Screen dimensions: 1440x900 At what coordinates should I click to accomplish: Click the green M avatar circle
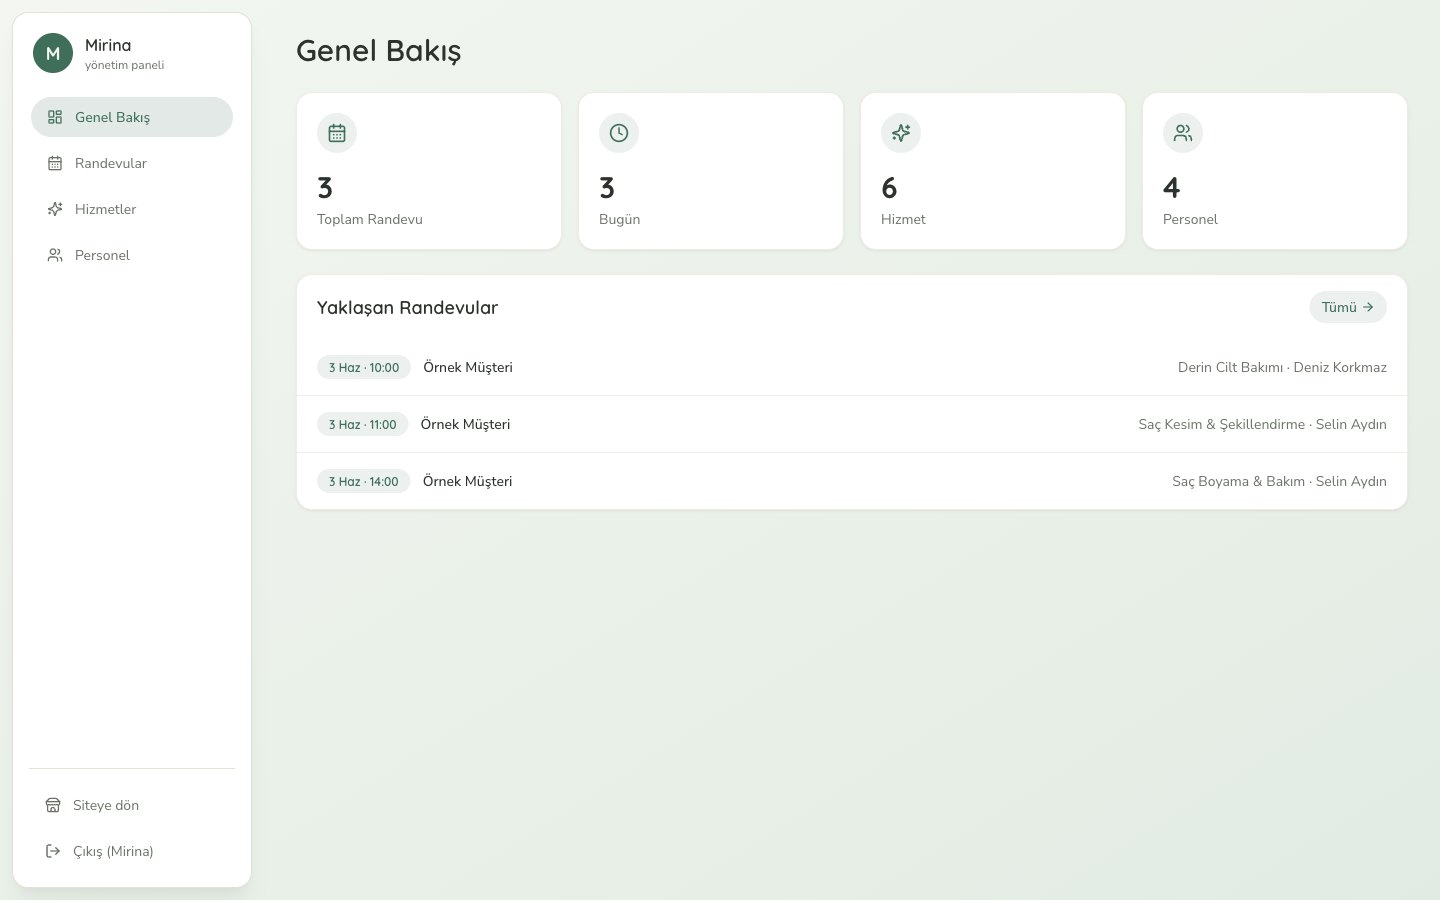tap(53, 53)
